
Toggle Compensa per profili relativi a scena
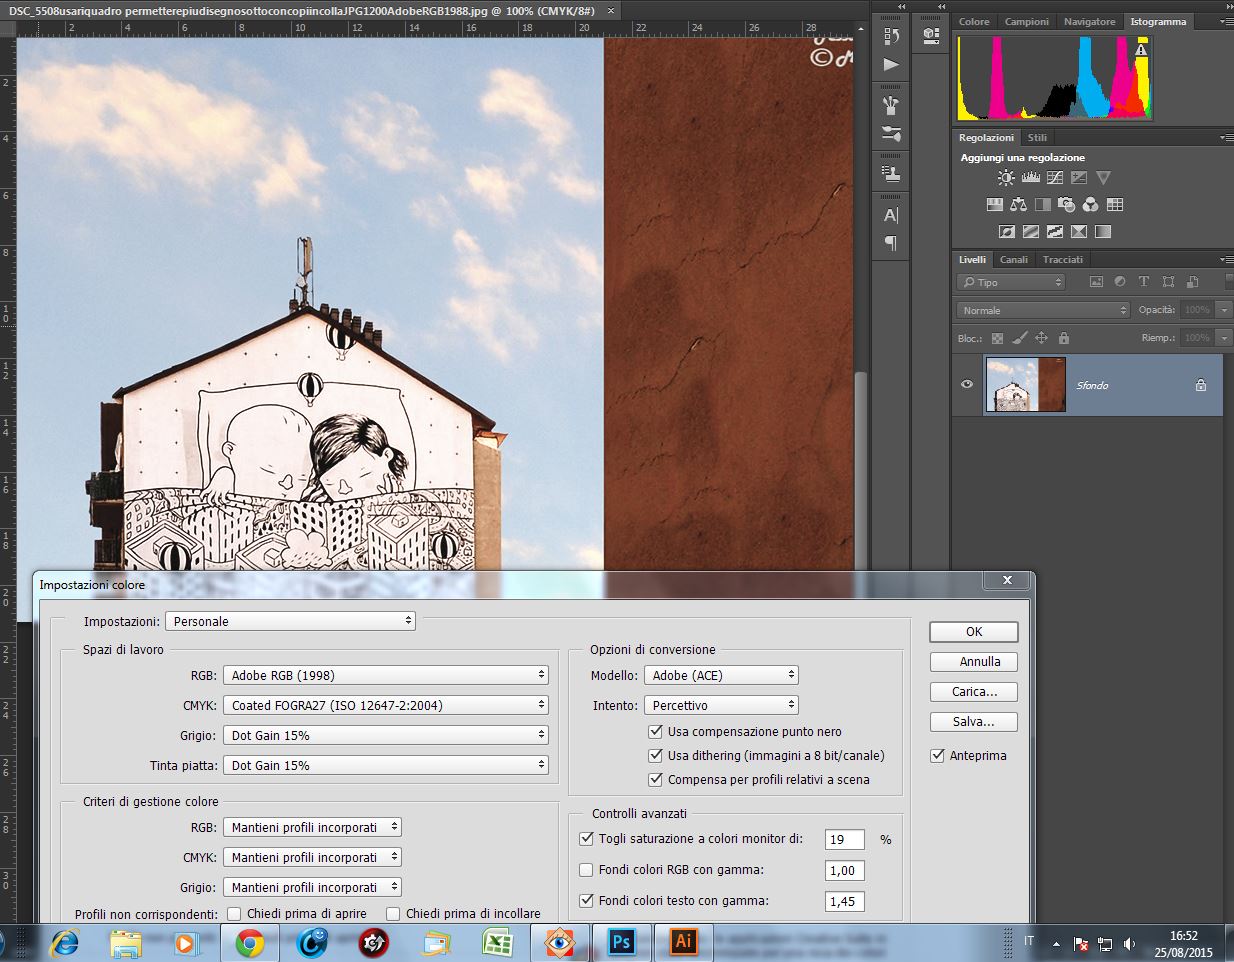tap(656, 780)
